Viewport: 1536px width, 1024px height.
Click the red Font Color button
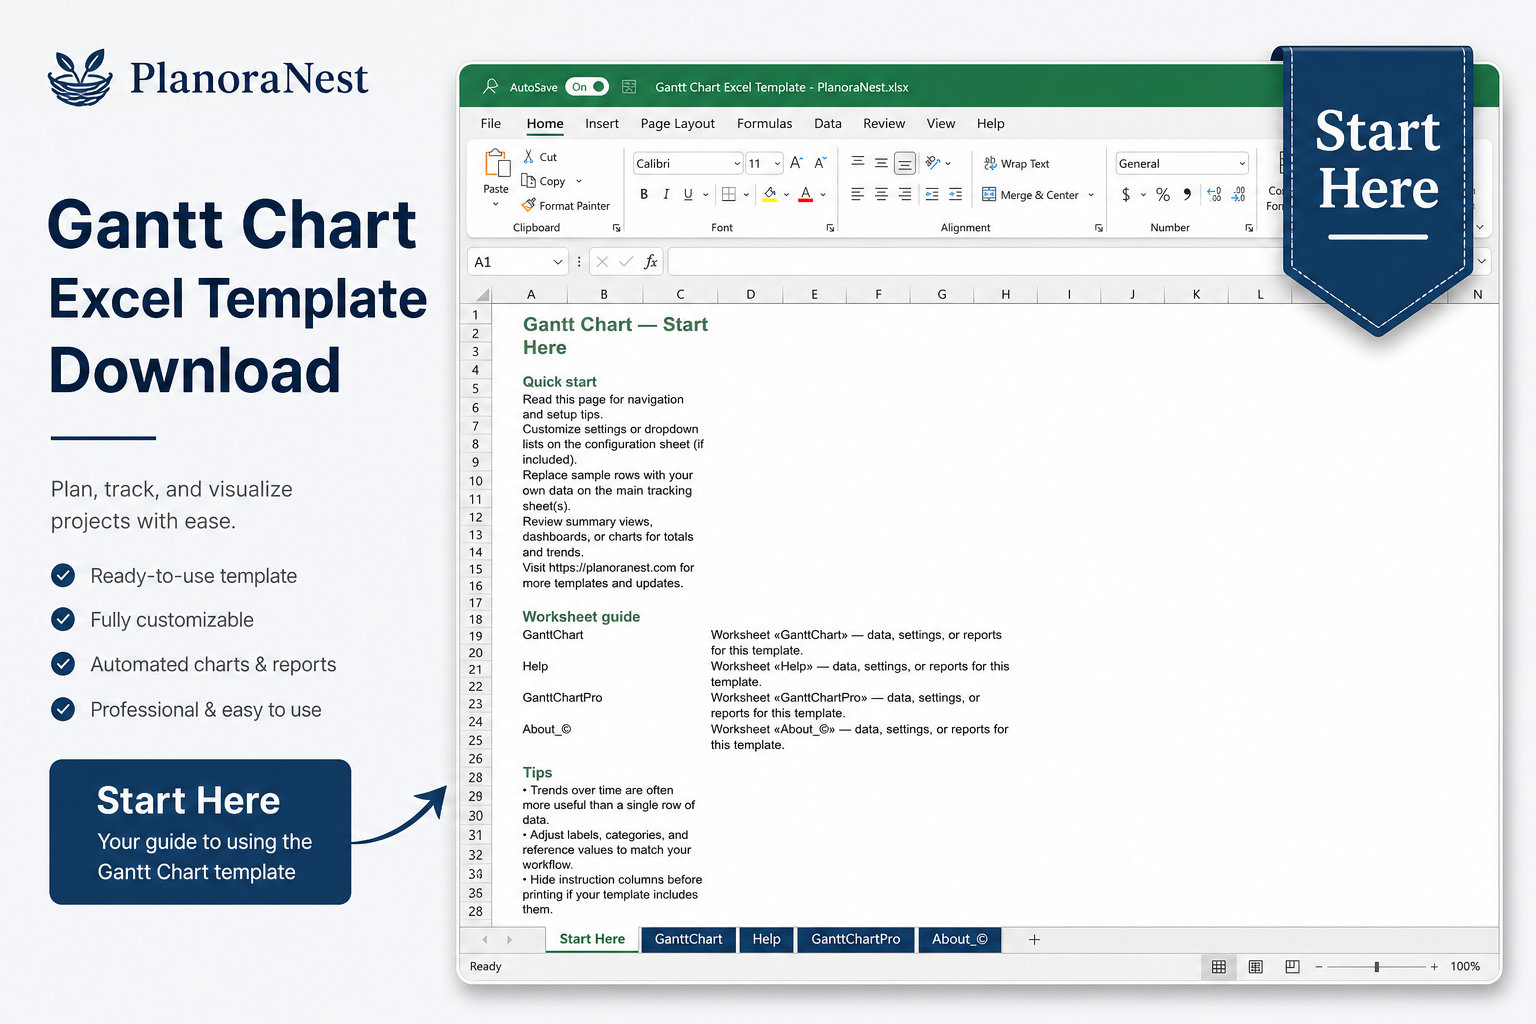(x=806, y=194)
